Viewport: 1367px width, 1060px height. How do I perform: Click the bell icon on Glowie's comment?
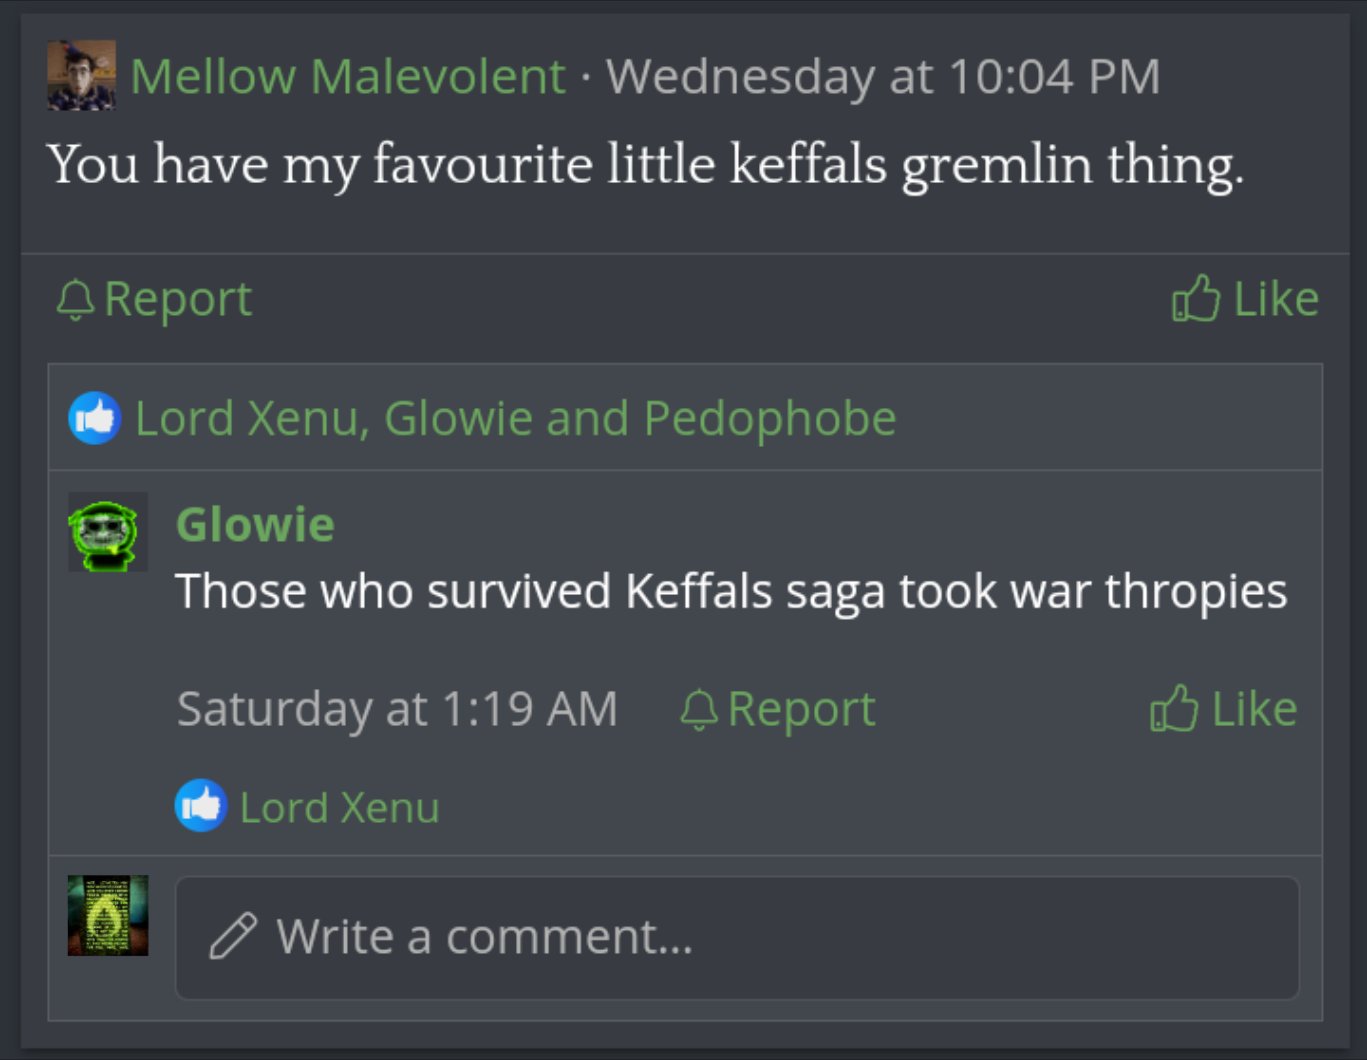pos(699,710)
